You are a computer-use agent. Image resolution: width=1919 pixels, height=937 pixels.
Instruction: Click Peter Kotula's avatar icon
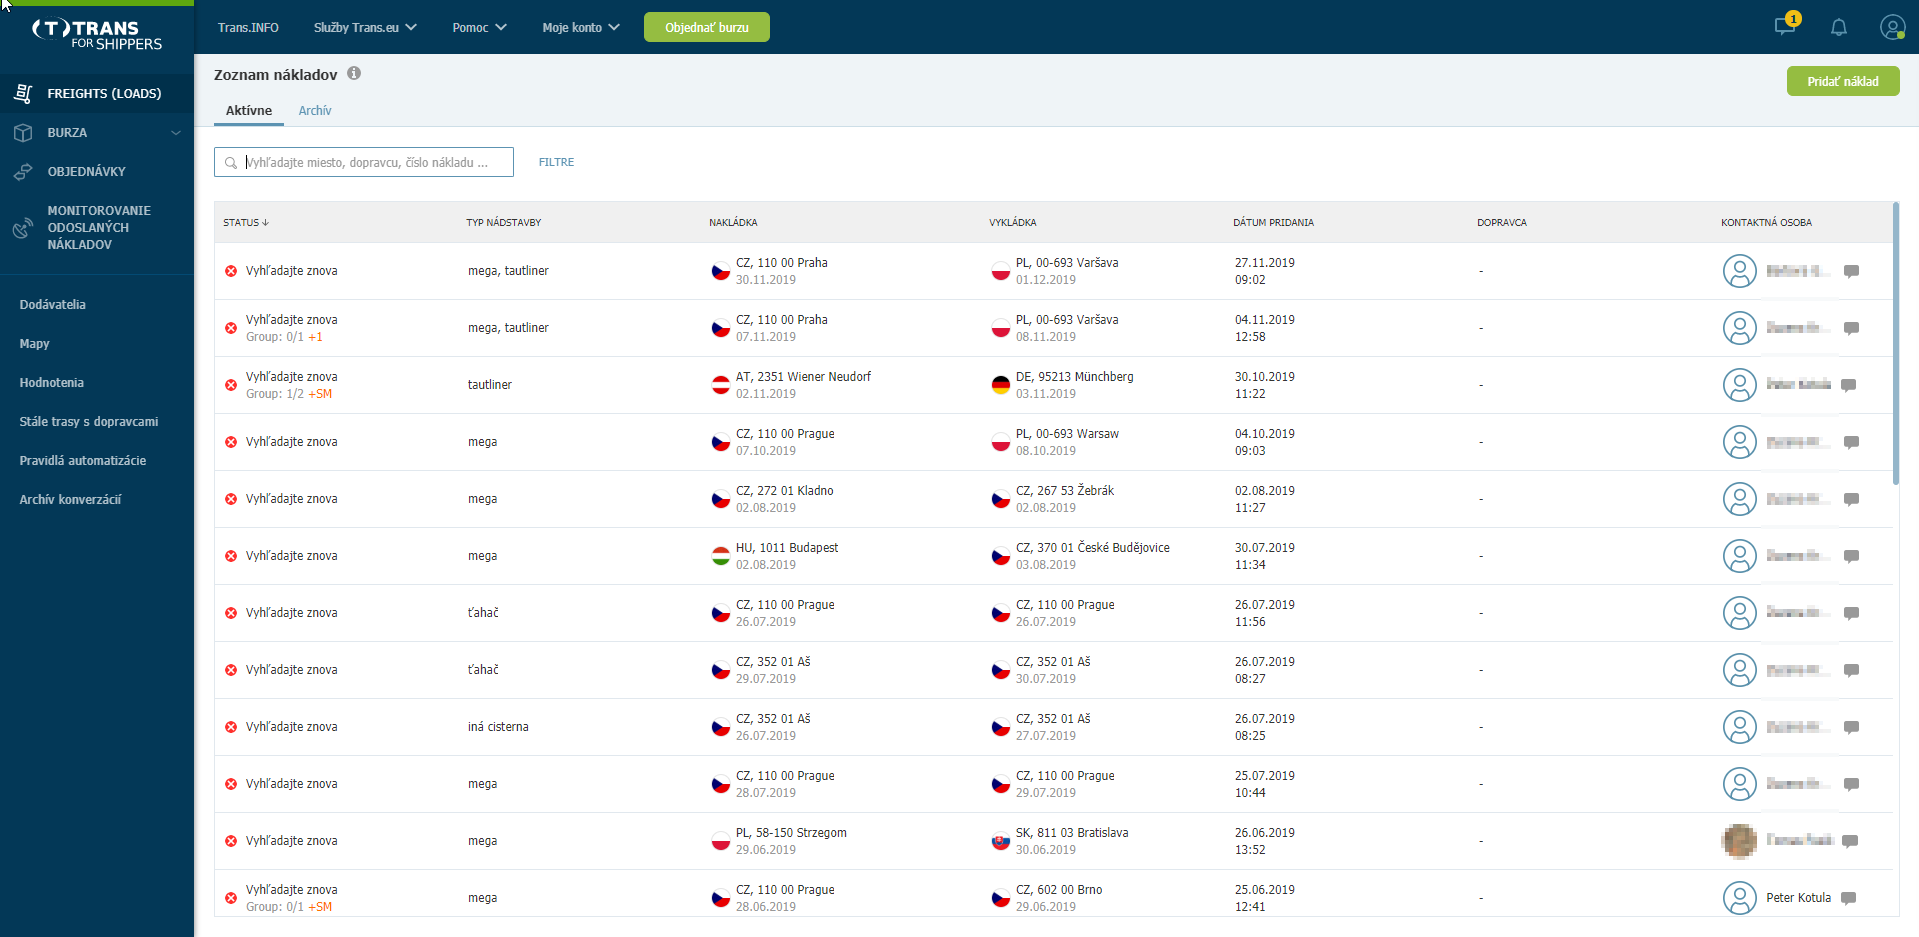tap(1740, 898)
